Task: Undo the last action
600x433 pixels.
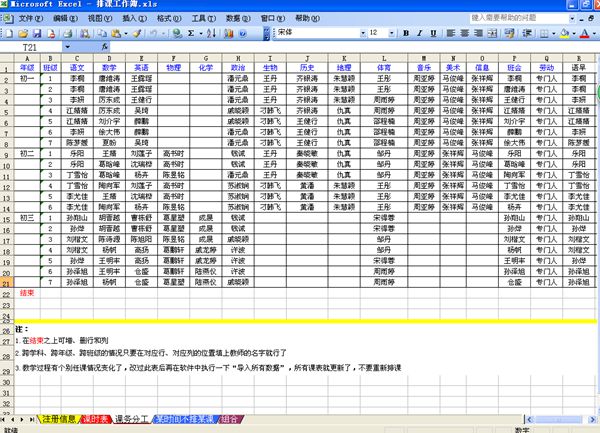Action: [153, 34]
